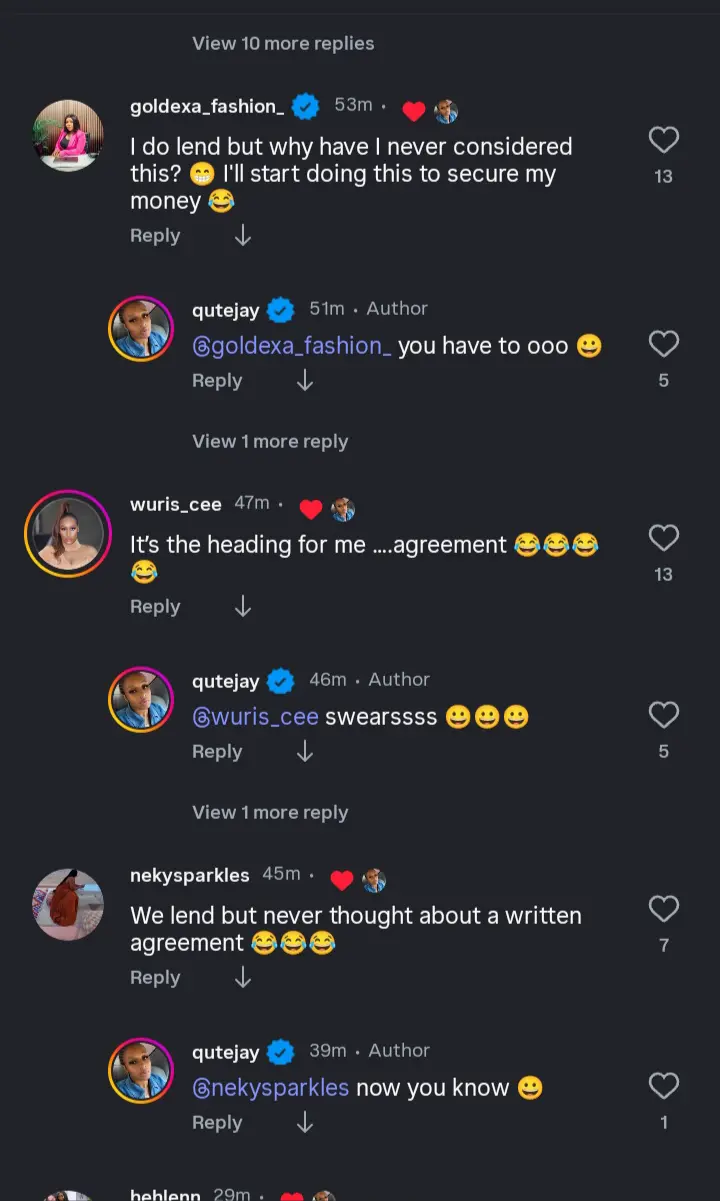Open the @nekysparkles mention link

click(270, 1088)
